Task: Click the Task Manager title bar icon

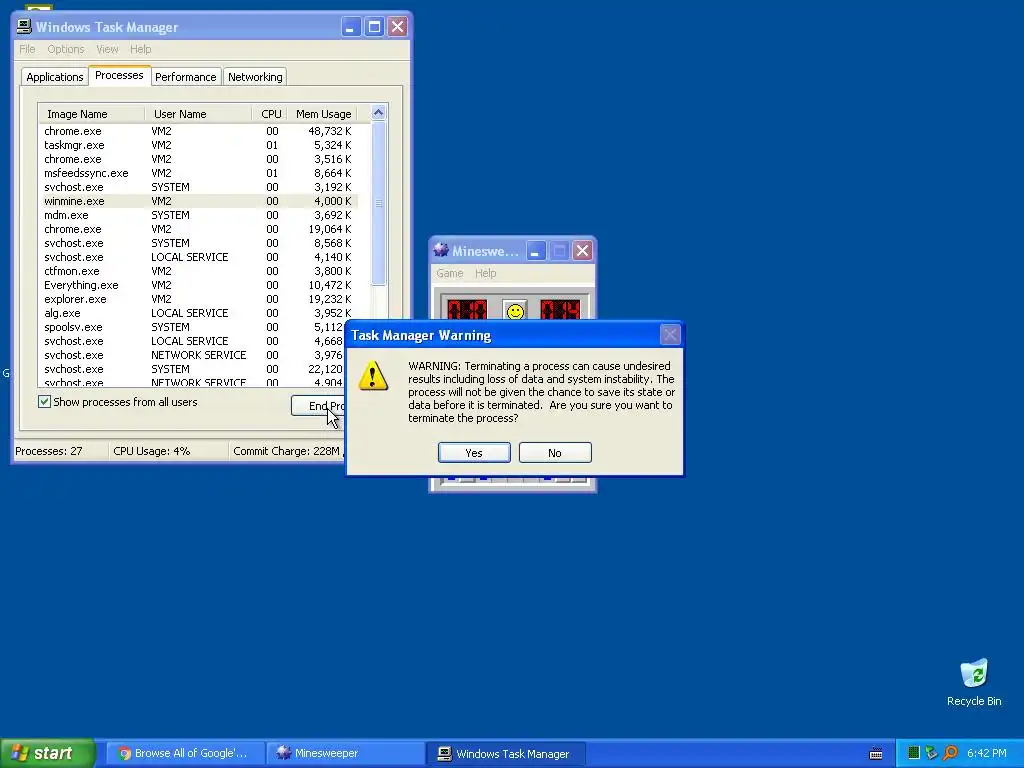Action: (24, 27)
